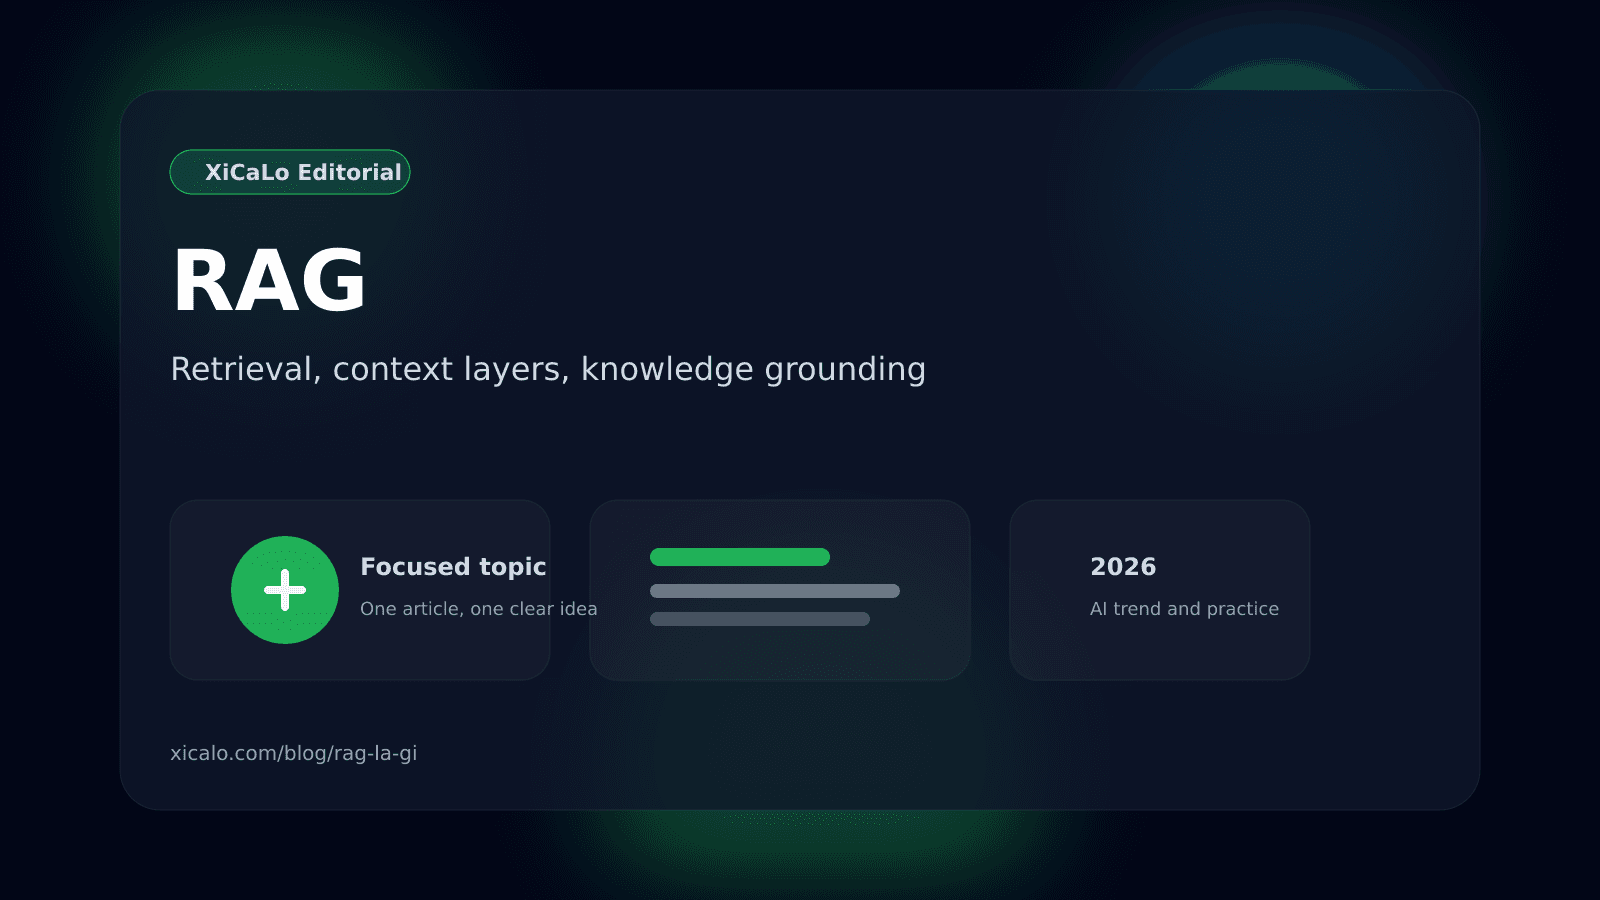Click the large RAG heading
This screenshot has height=900, width=1600.
[269, 281]
